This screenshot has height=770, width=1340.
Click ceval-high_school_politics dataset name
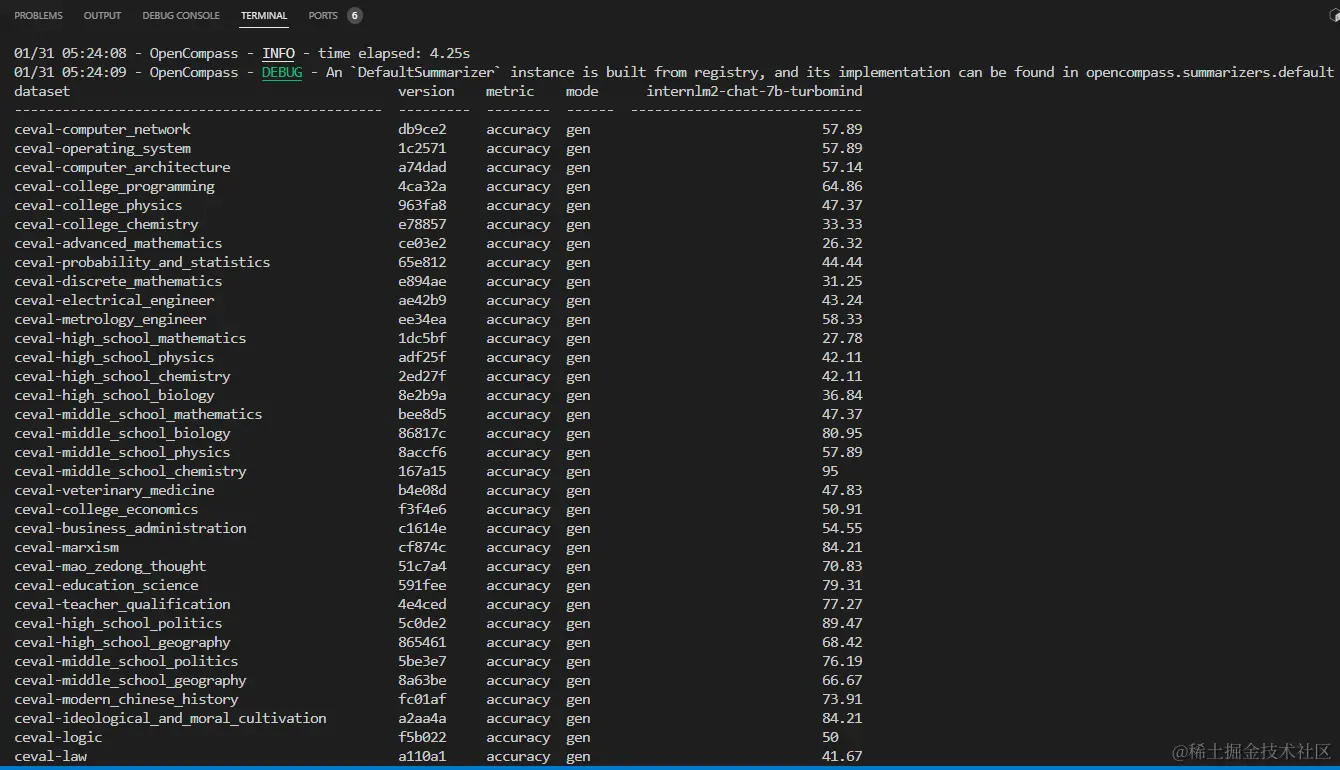[118, 623]
